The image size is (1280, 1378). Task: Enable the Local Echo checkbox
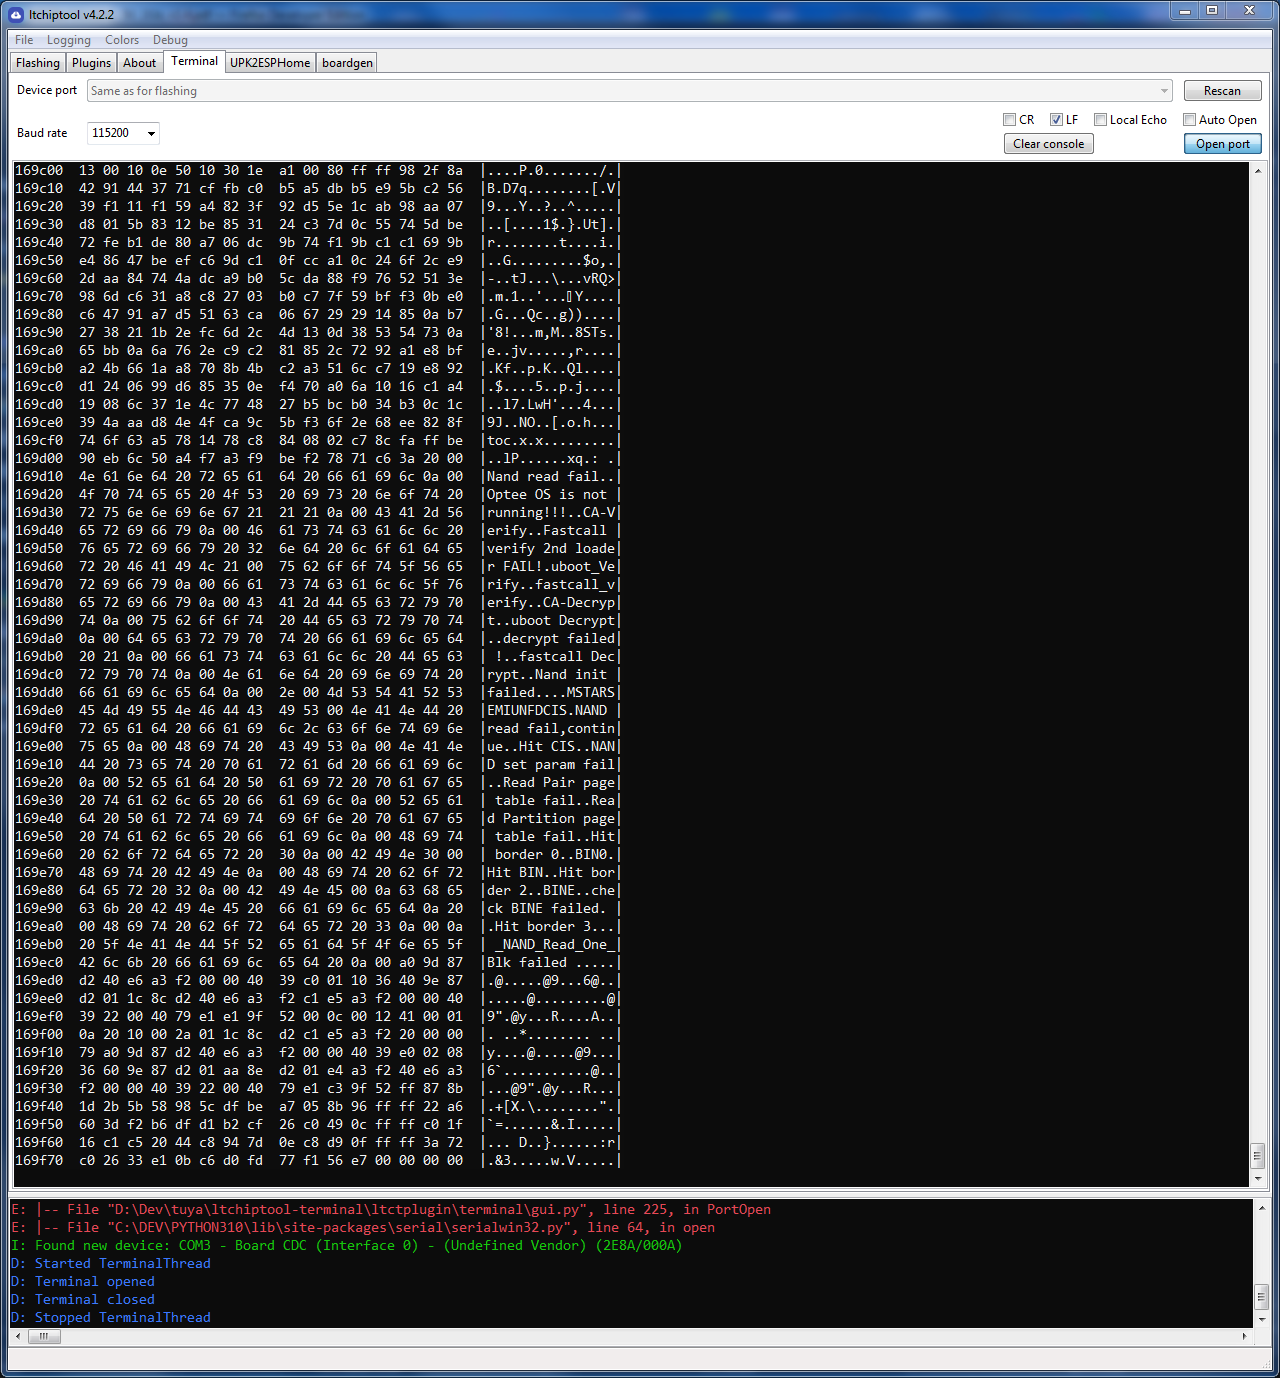(1101, 120)
